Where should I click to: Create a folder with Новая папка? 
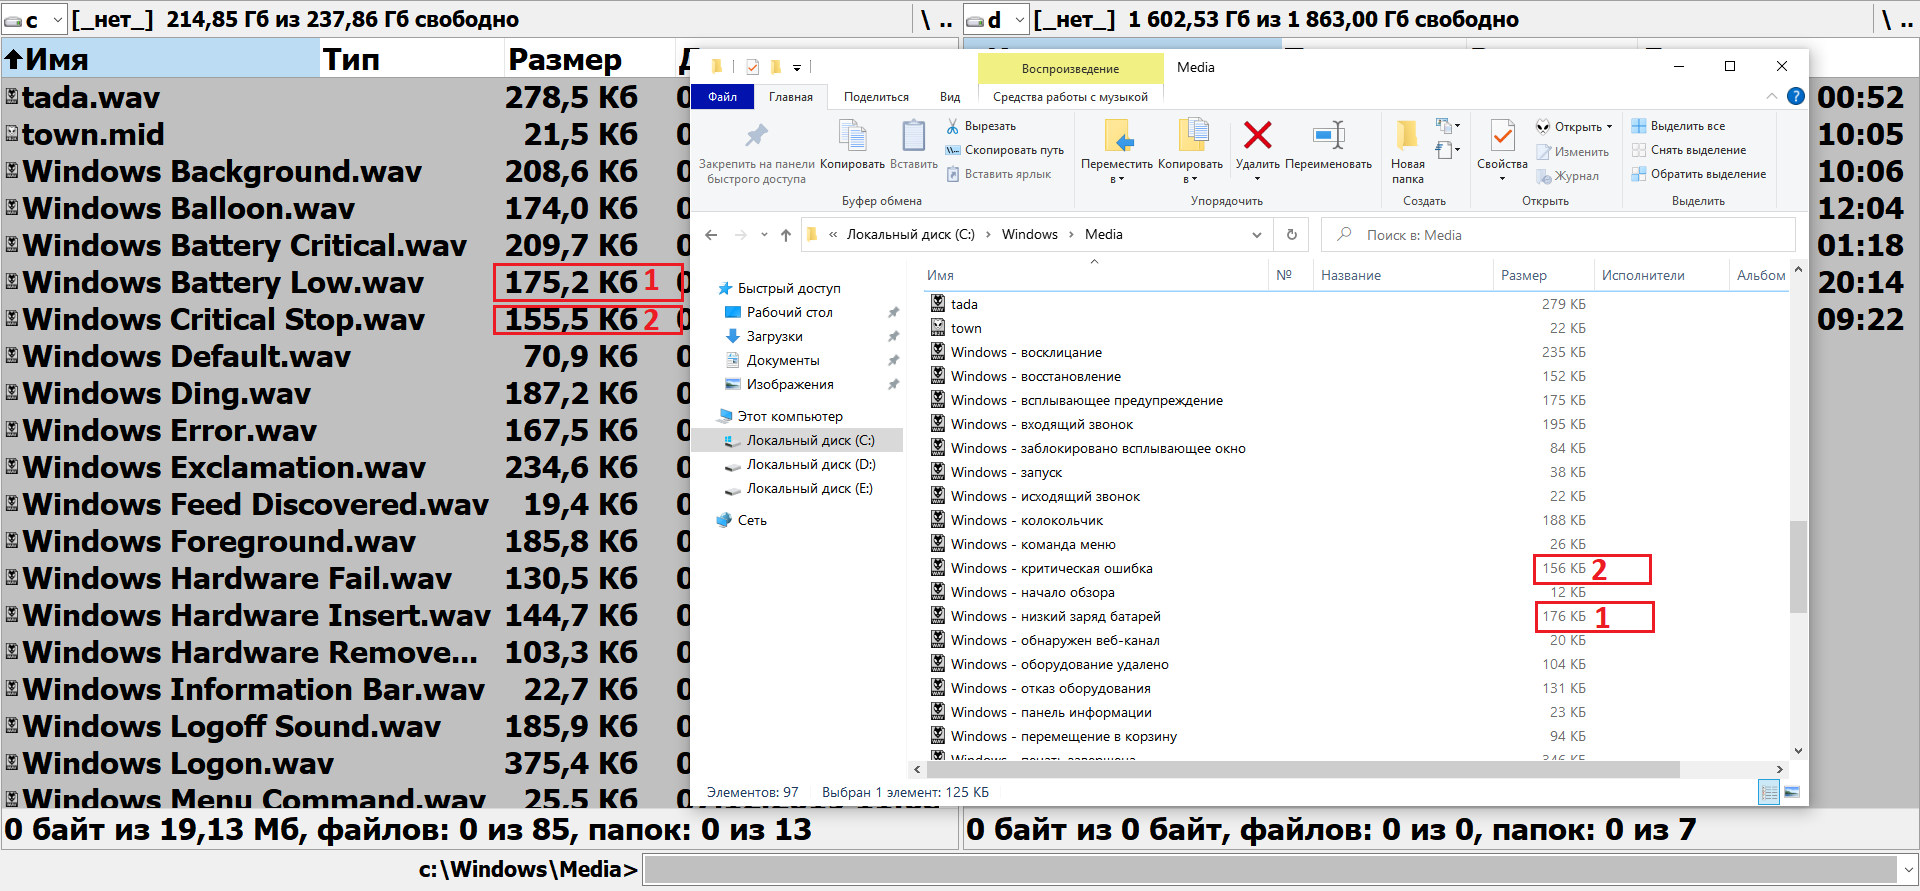coord(1407,152)
